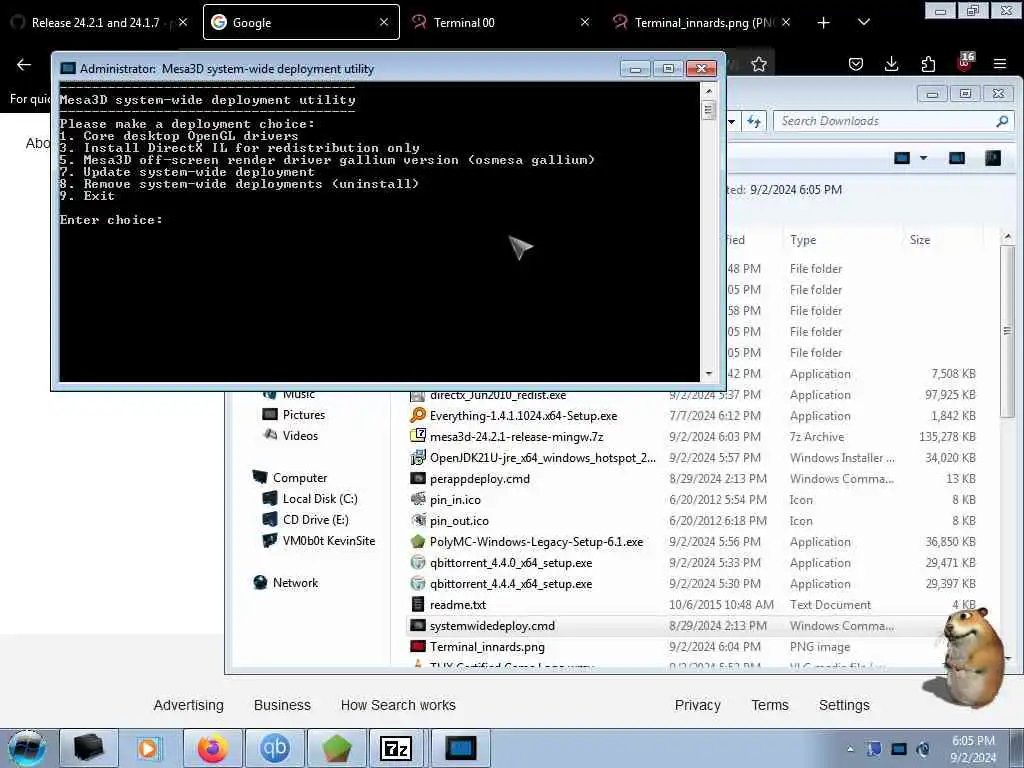This screenshot has width=1024, height=768.
Task: Select systemwidedeploy.cmd file
Action: click(483, 626)
